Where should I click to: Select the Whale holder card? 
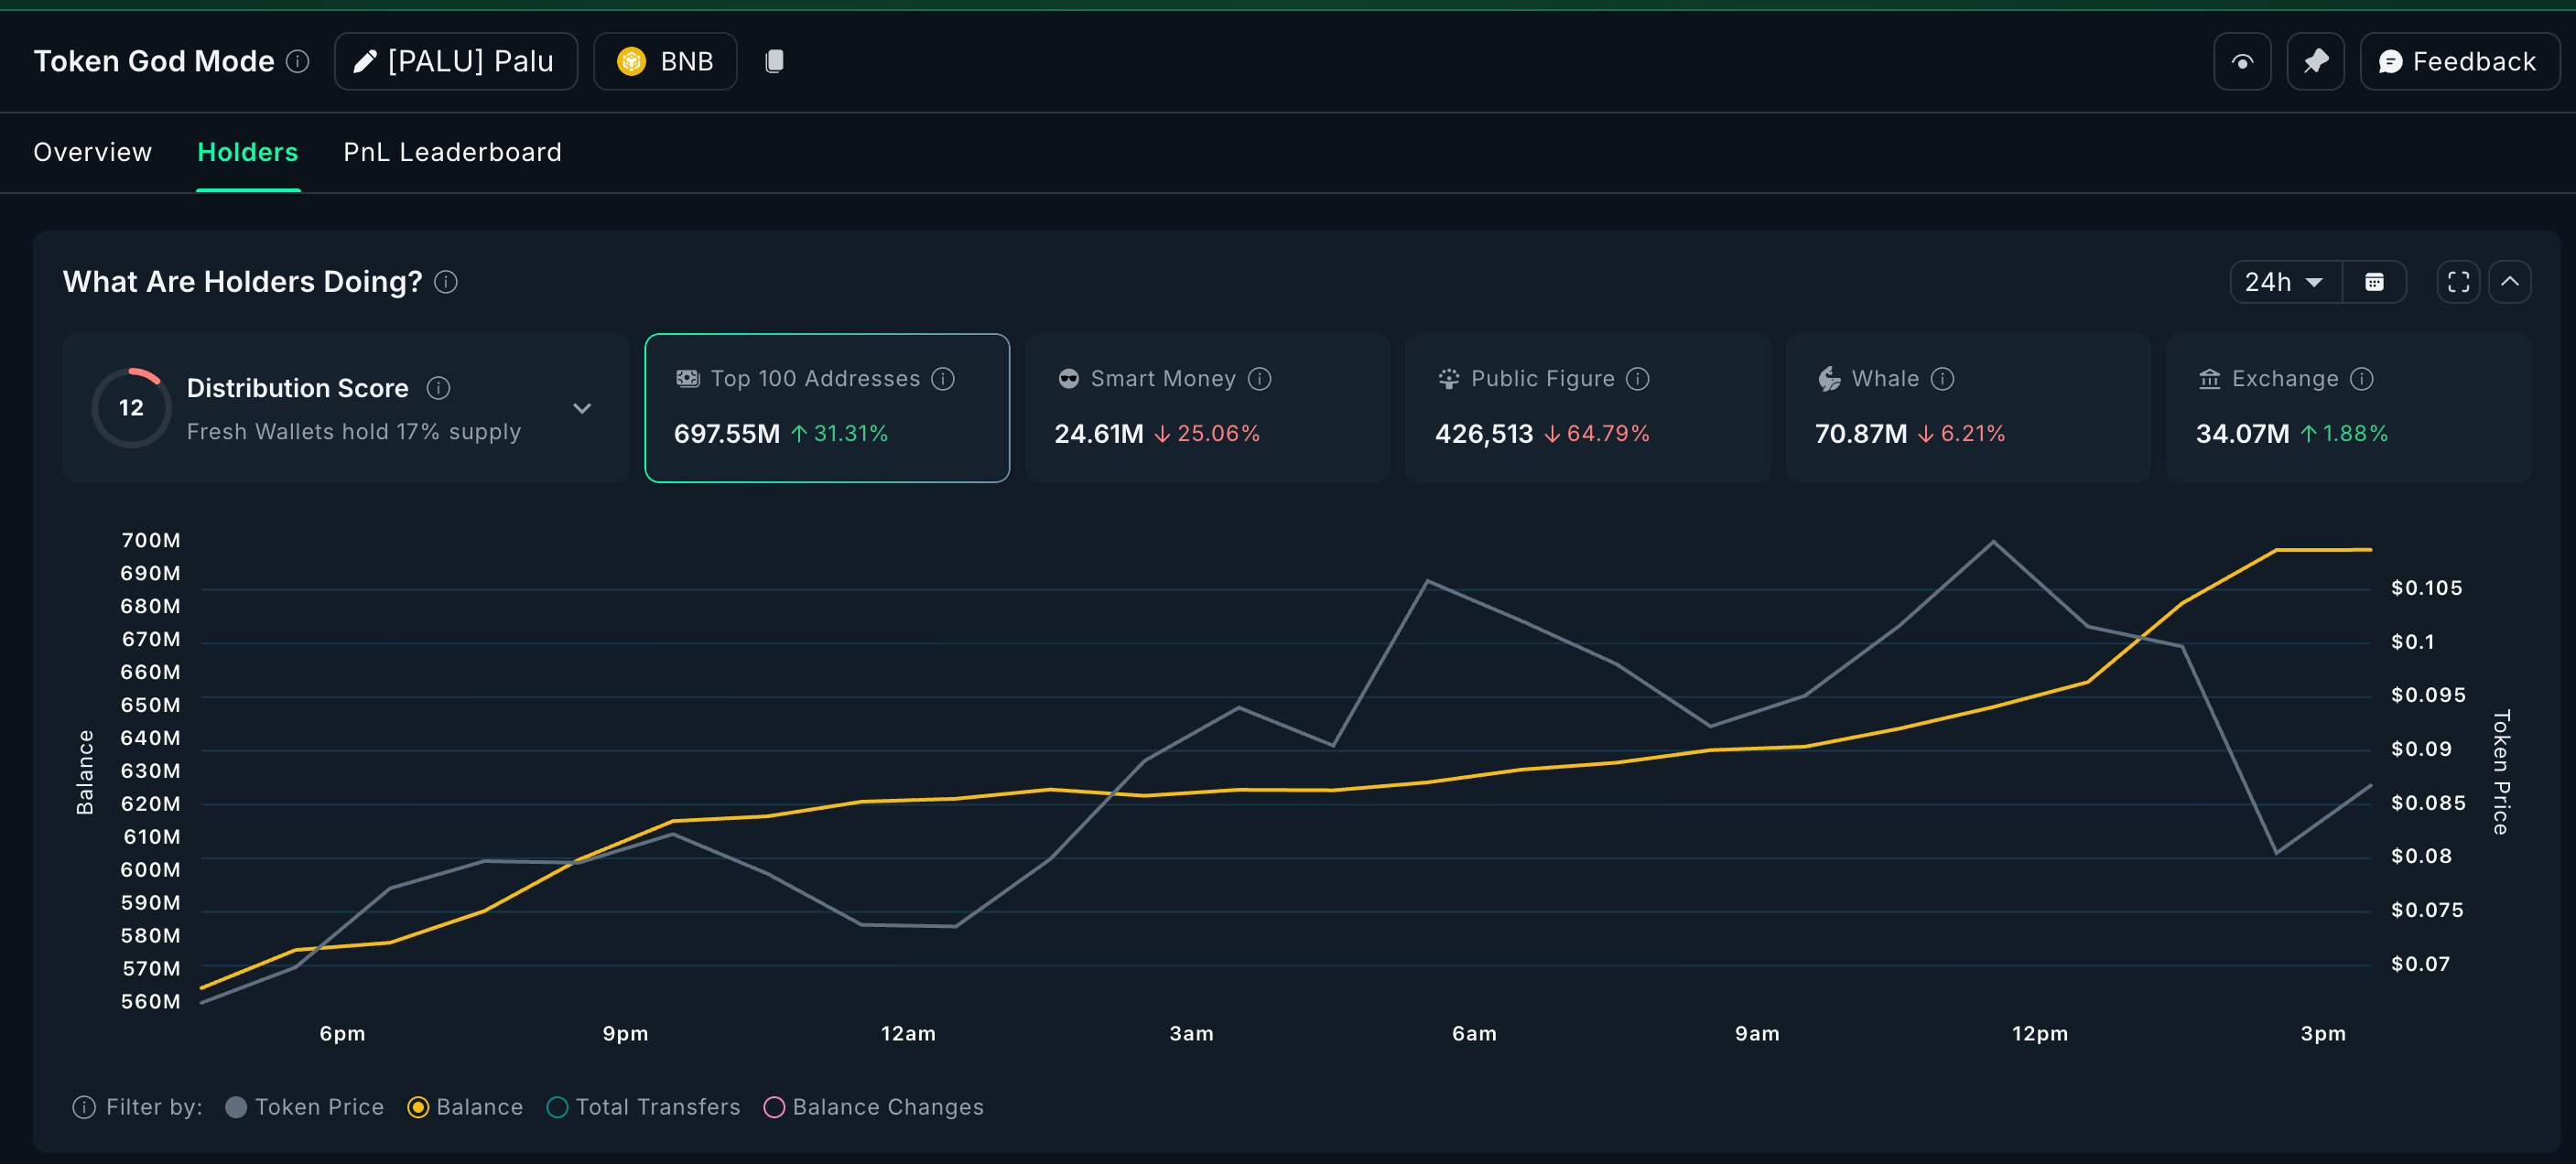1966,408
